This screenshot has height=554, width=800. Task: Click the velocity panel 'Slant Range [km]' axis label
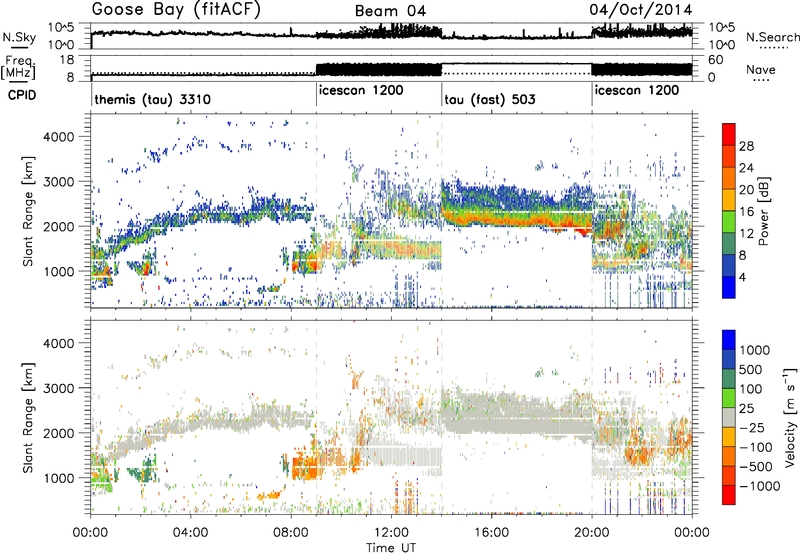pos(28,417)
